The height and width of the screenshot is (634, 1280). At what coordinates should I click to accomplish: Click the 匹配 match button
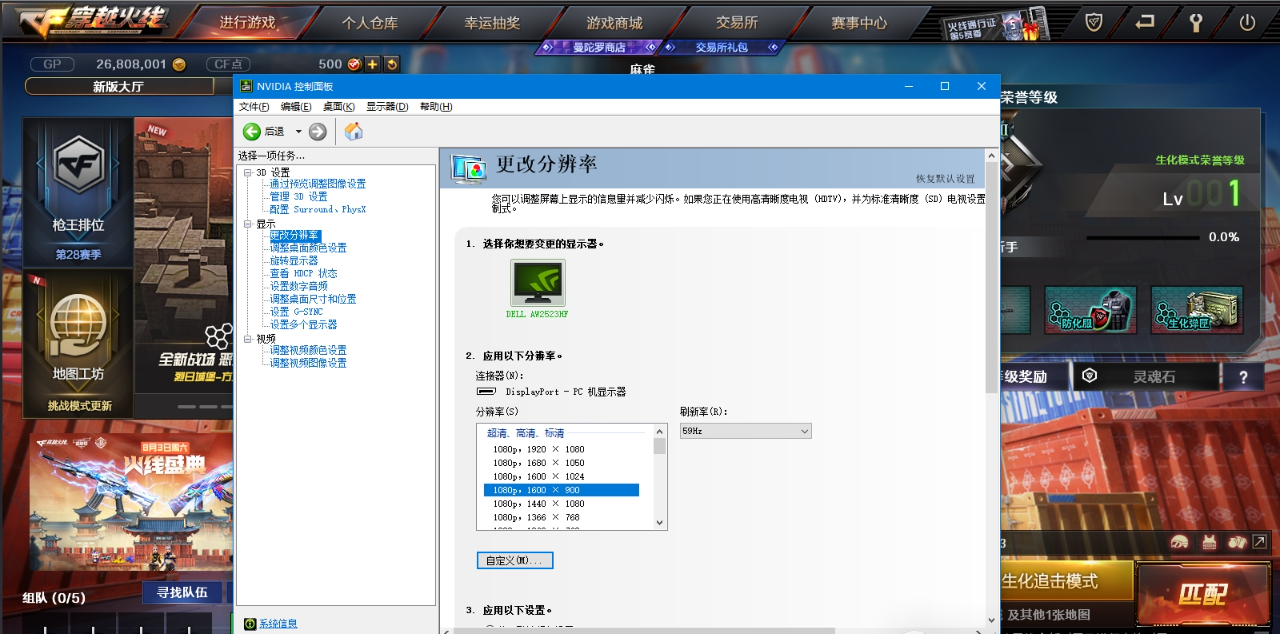tap(1201, 595)
